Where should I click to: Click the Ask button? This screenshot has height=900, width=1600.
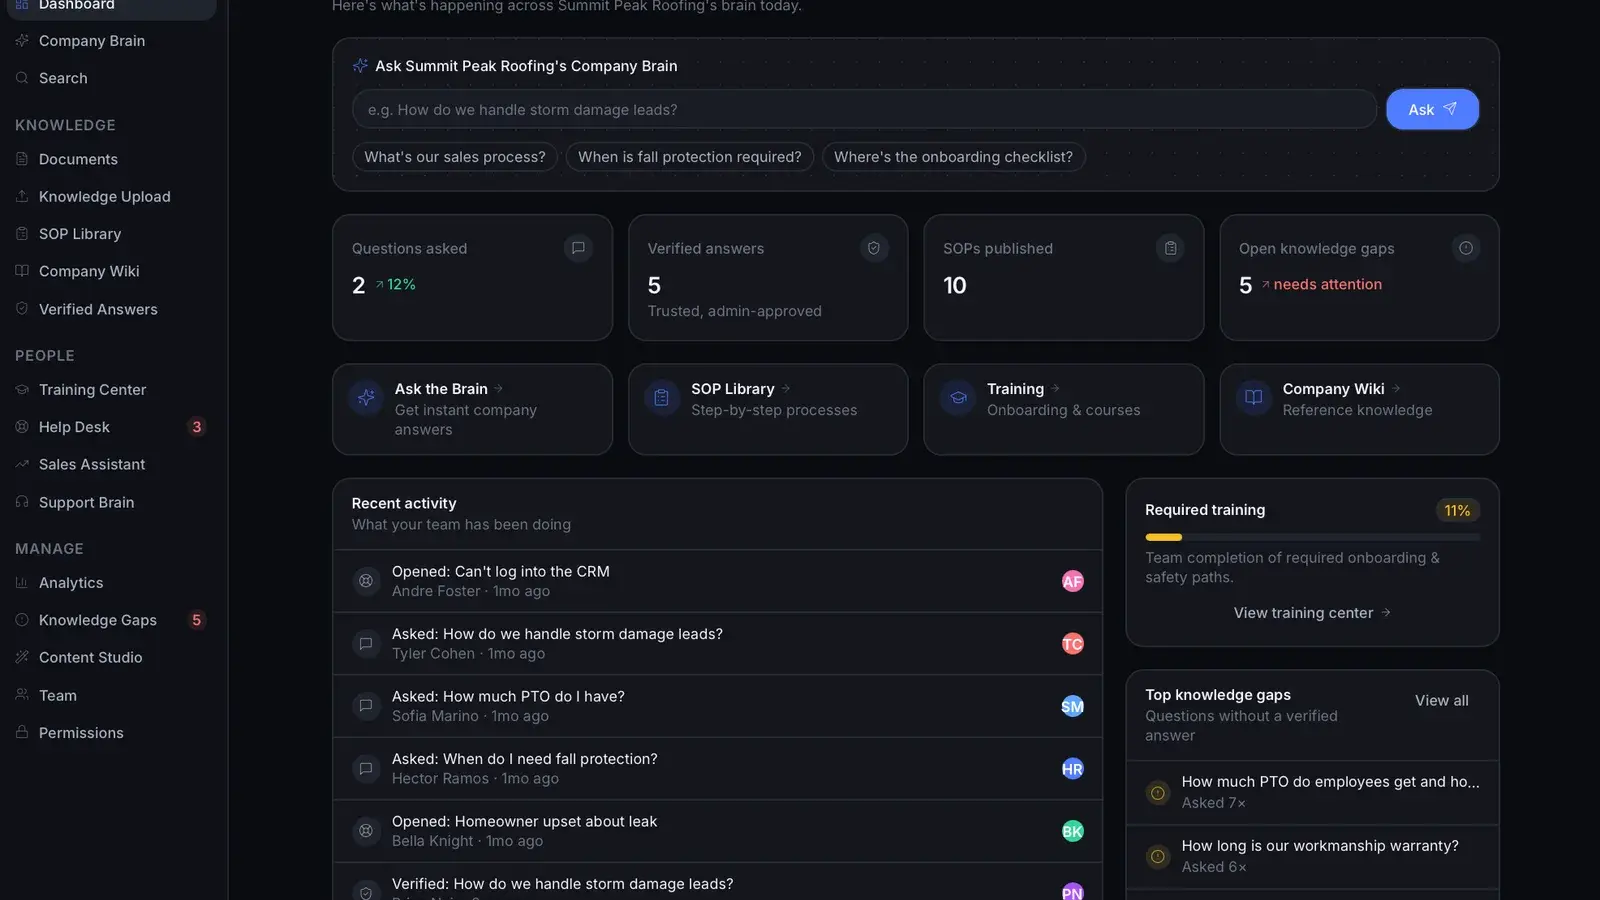pyautogui.click(x=1432, y=109)
